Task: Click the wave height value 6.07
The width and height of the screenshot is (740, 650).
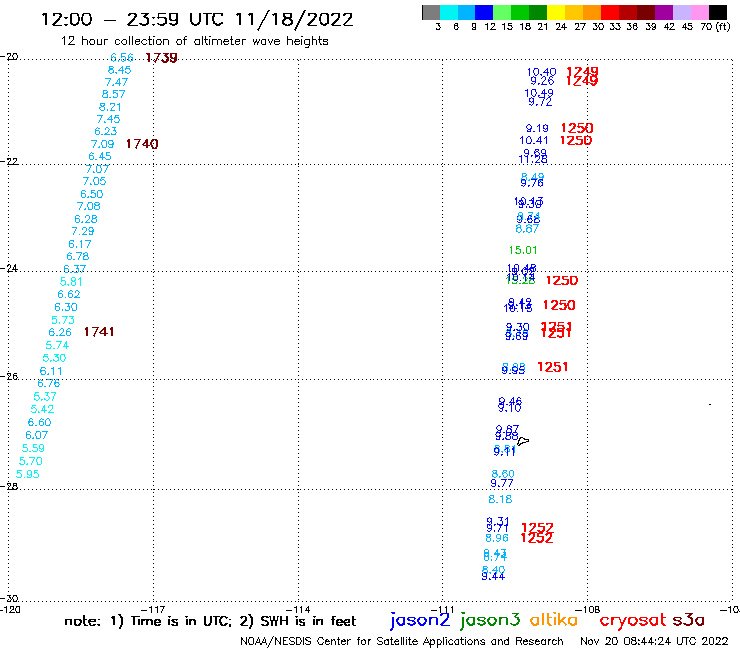Action: [x=36, y=435]
